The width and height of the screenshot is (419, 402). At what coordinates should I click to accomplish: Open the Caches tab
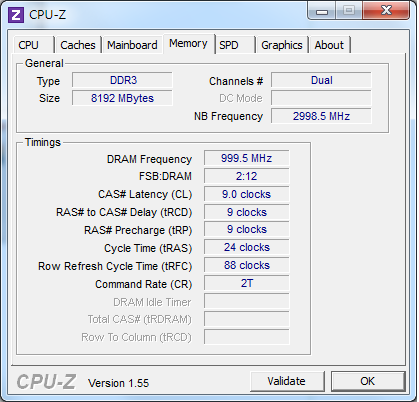pos(78,45)
